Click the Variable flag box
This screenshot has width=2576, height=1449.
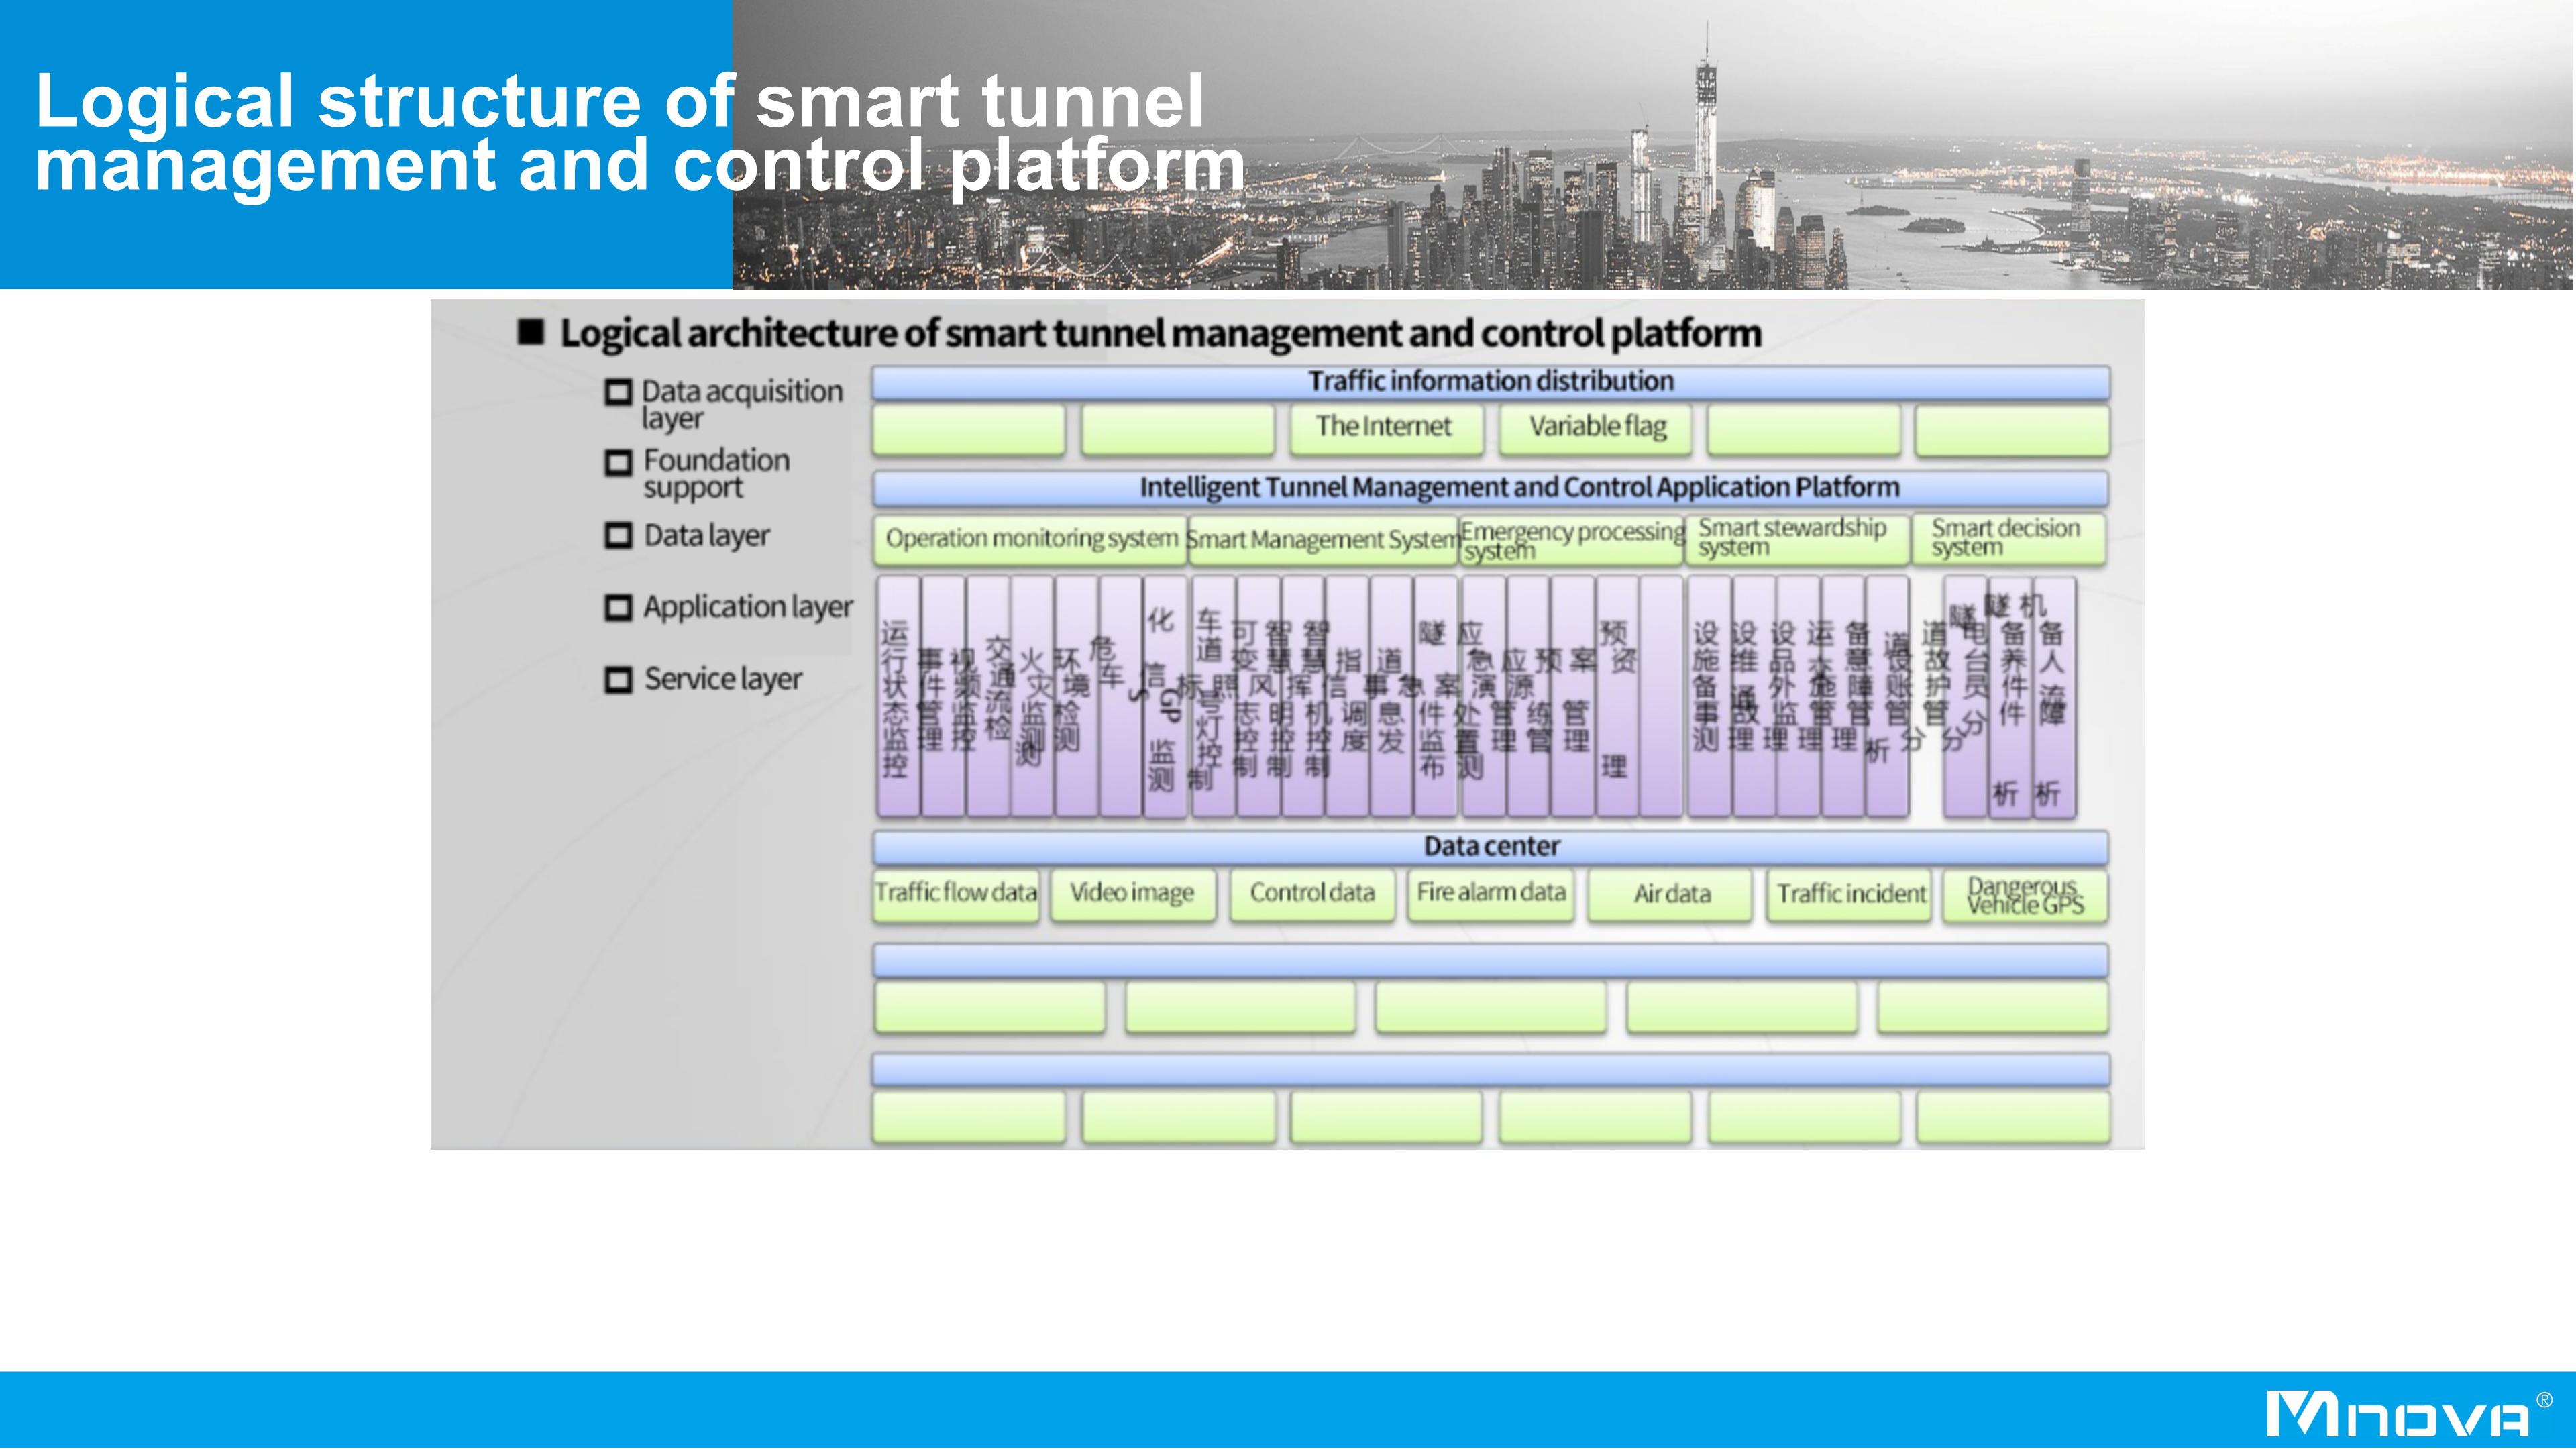click(x=1596, y=428)
